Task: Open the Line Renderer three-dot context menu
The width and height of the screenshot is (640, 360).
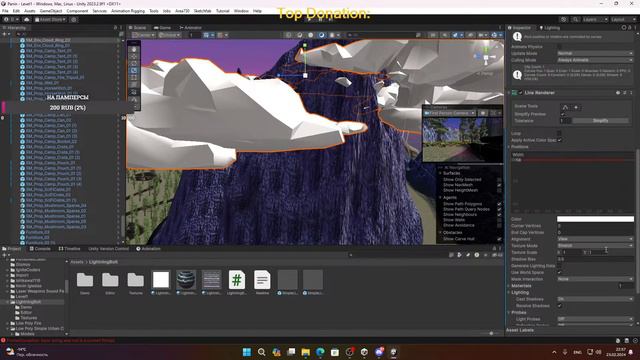Action: coord(631,93)
